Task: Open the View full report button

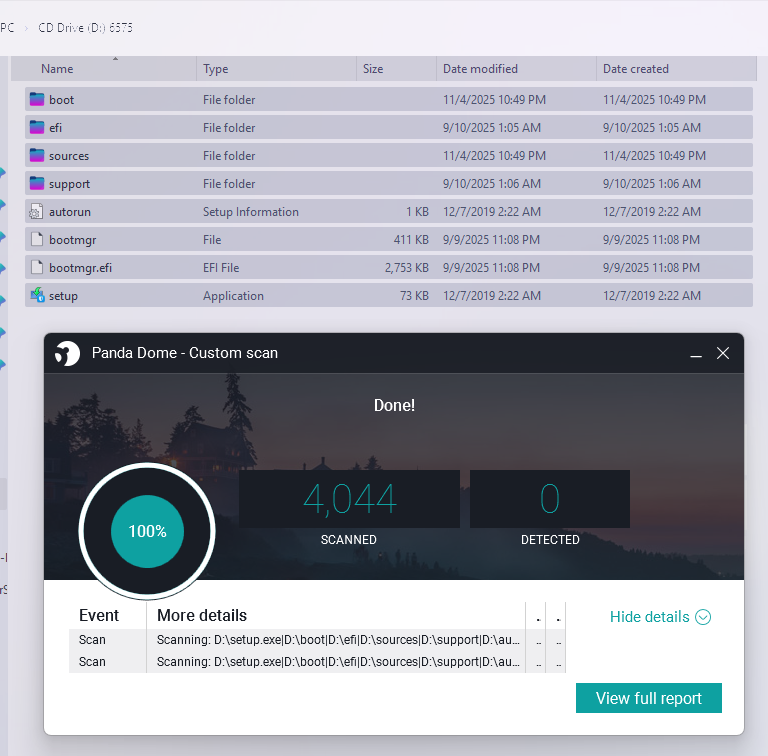Action: click(648, 698)
